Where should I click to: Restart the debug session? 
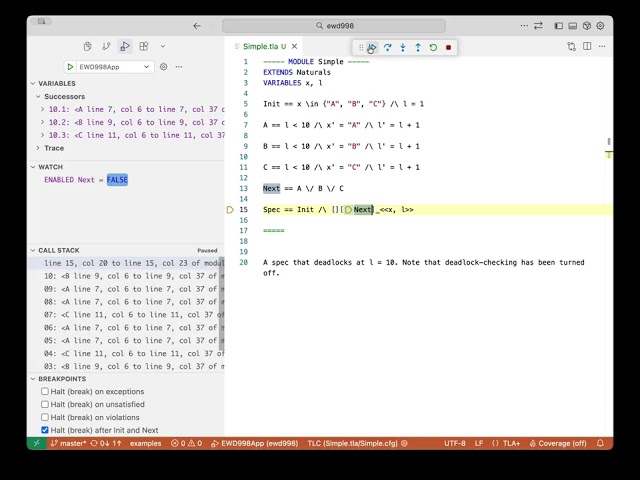click(x=433, y=47)
